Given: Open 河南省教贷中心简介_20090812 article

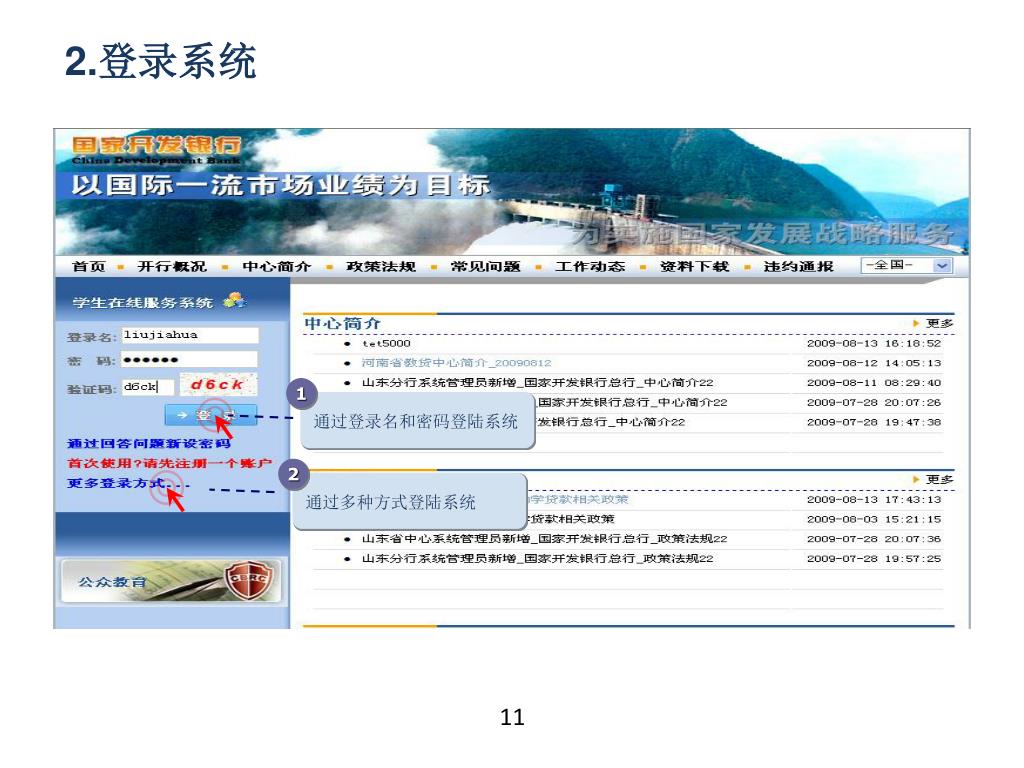Looking at the screenshot, I should coord(456,363).
